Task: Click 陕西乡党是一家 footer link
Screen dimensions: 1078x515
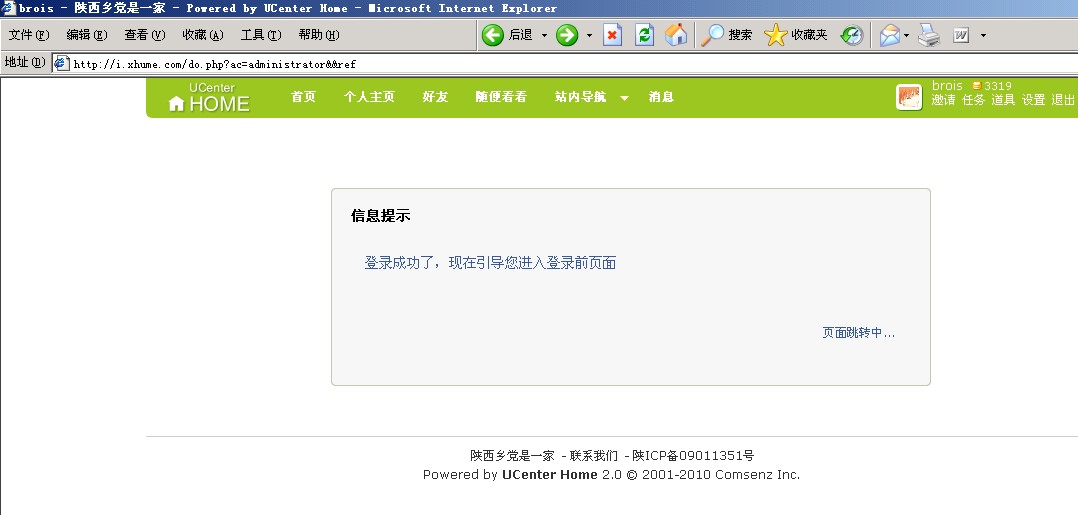Action: [512, 455]
